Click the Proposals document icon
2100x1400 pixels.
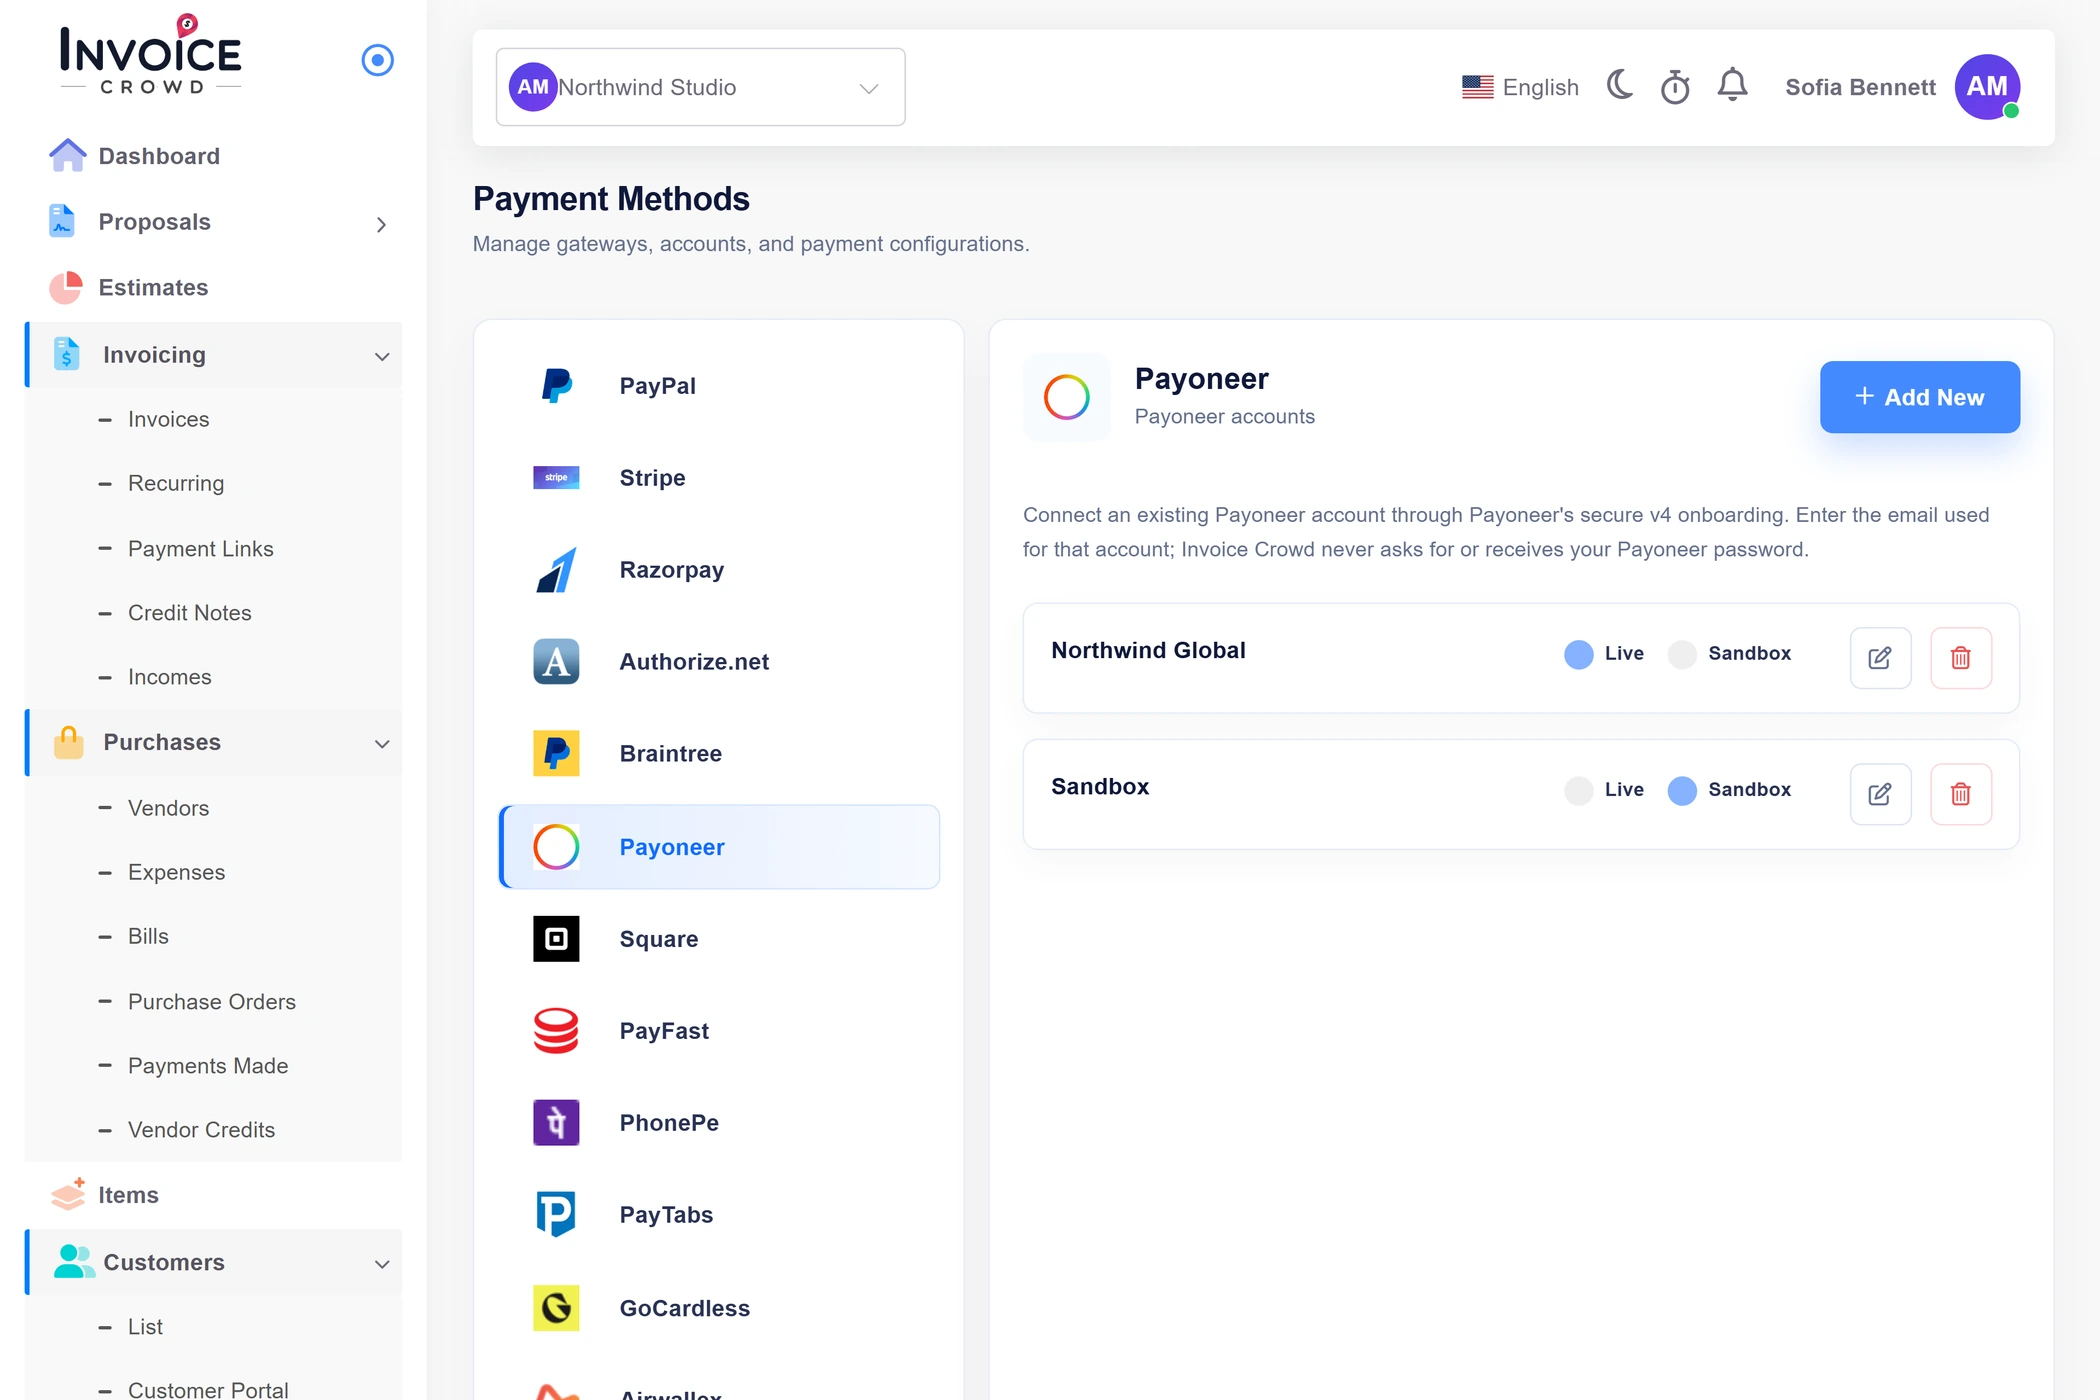(62, 221)
